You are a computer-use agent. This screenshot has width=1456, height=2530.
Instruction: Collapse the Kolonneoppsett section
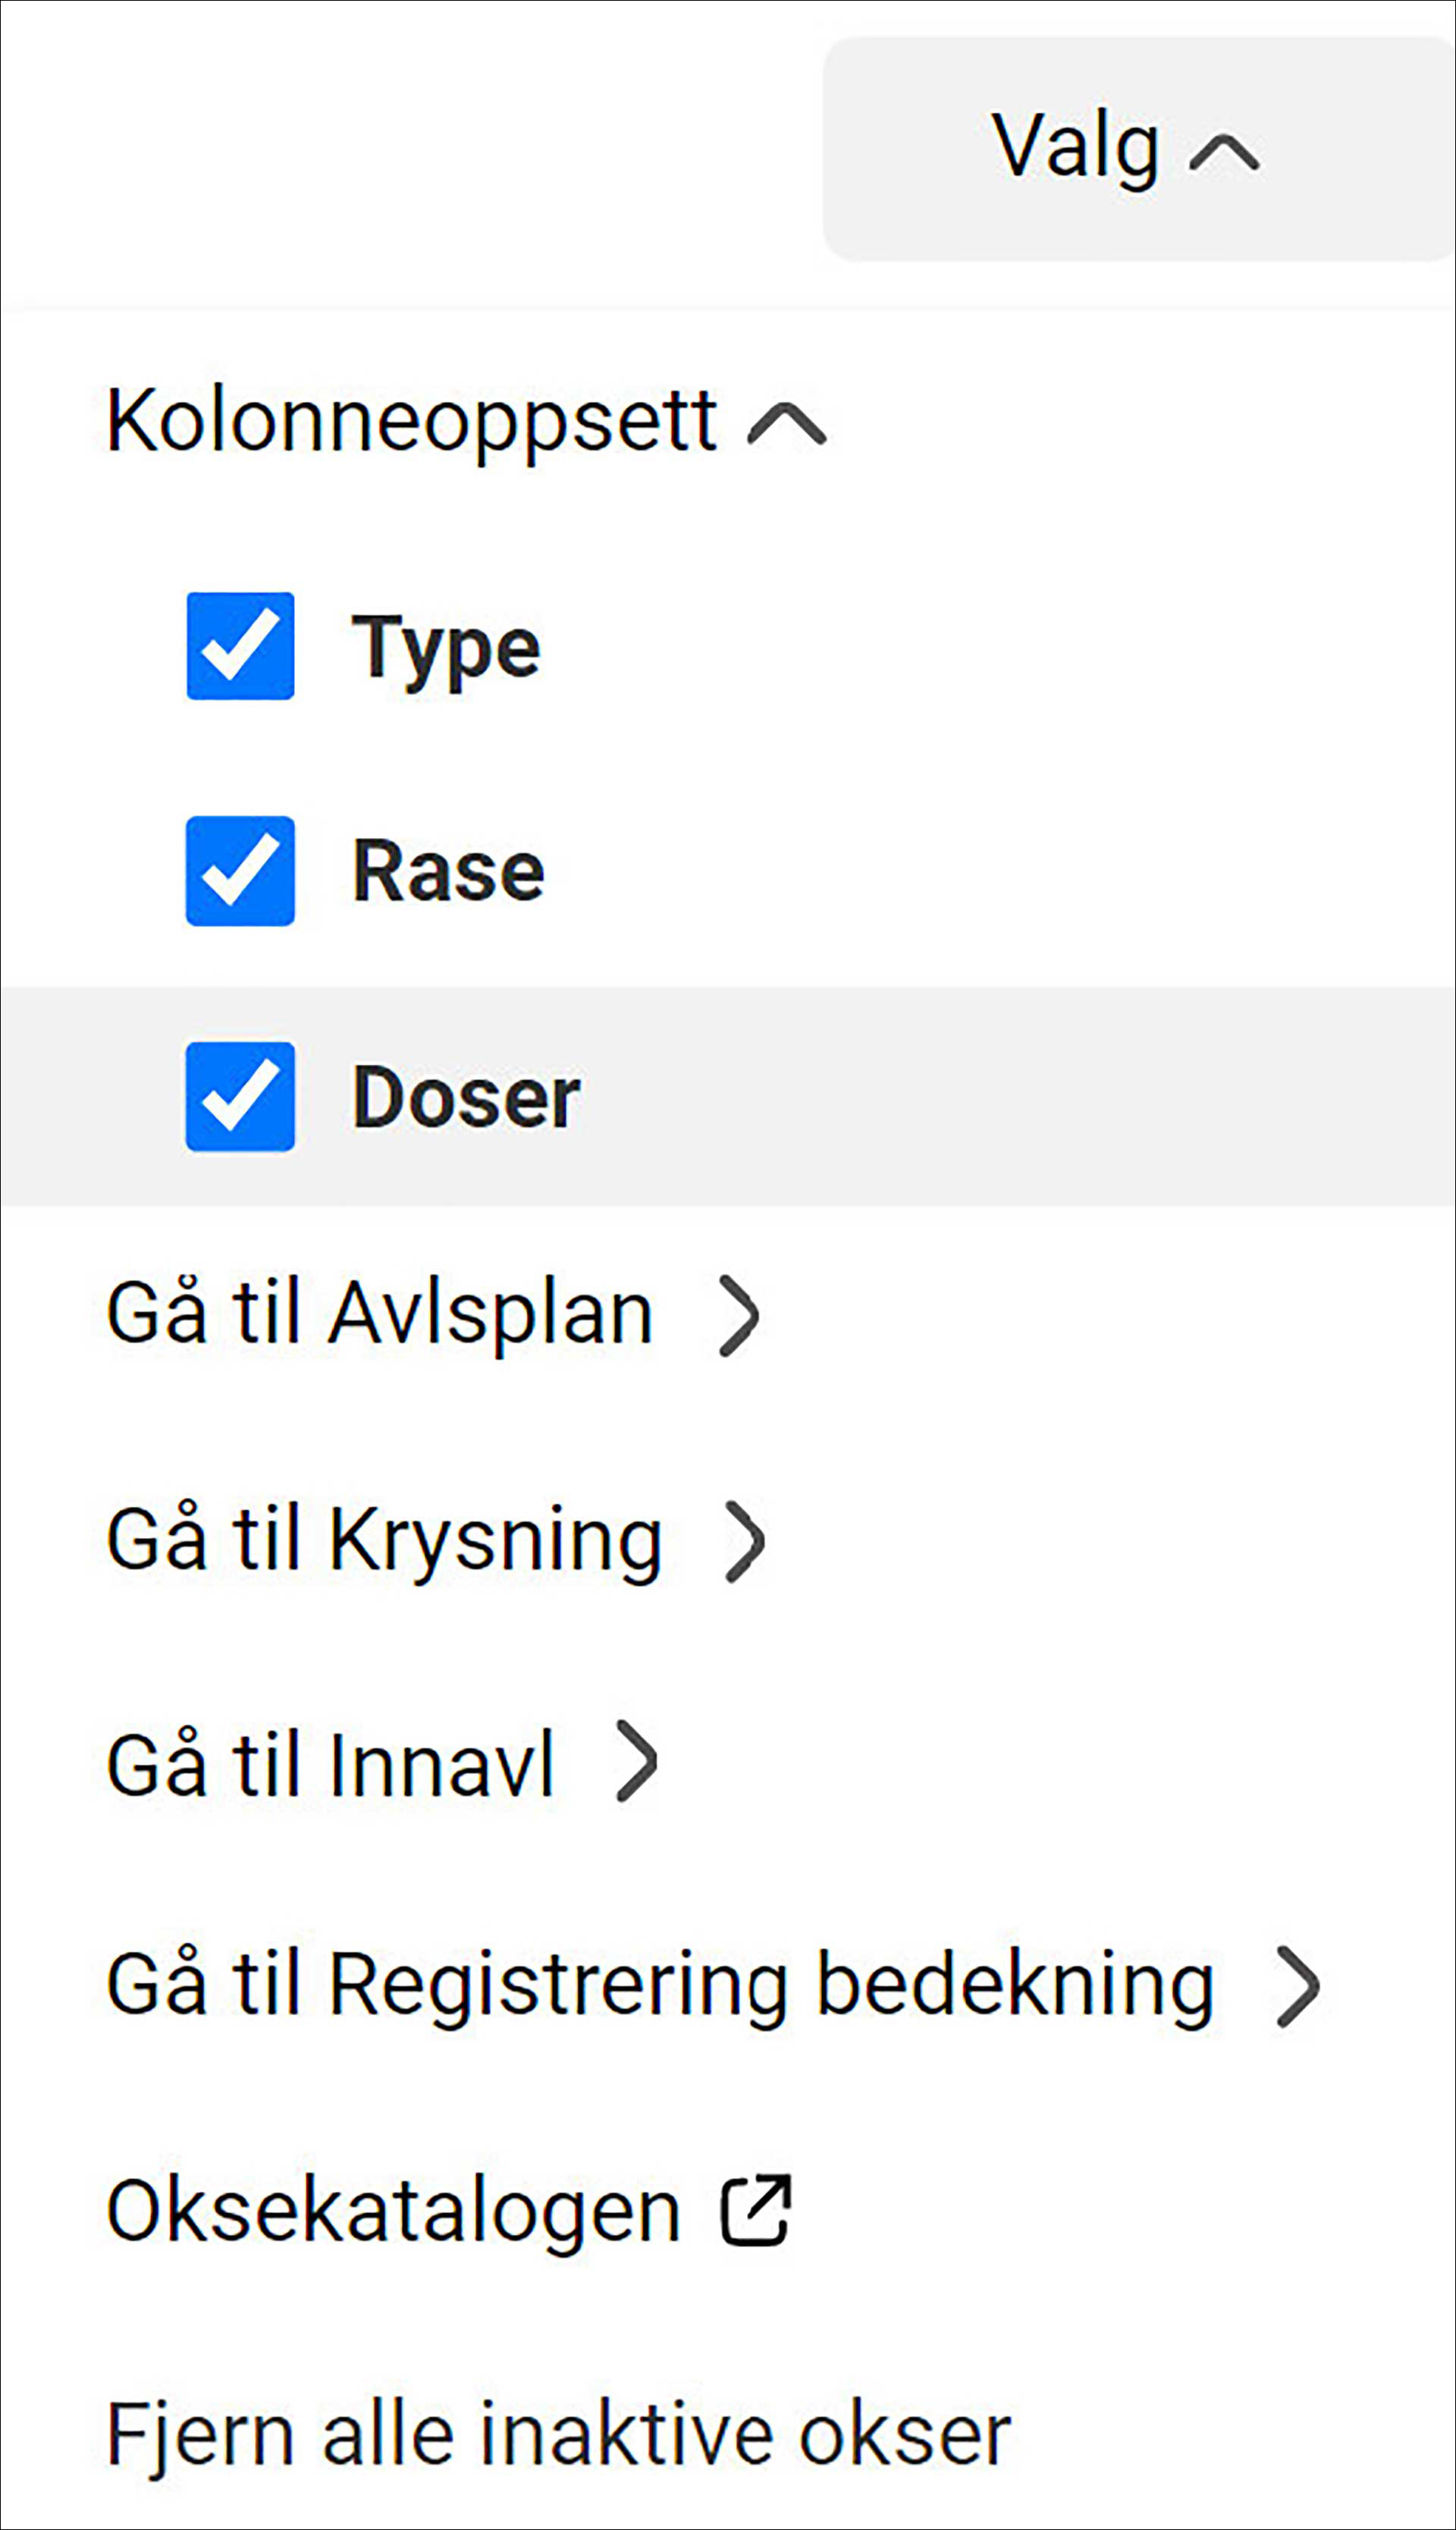466,421
